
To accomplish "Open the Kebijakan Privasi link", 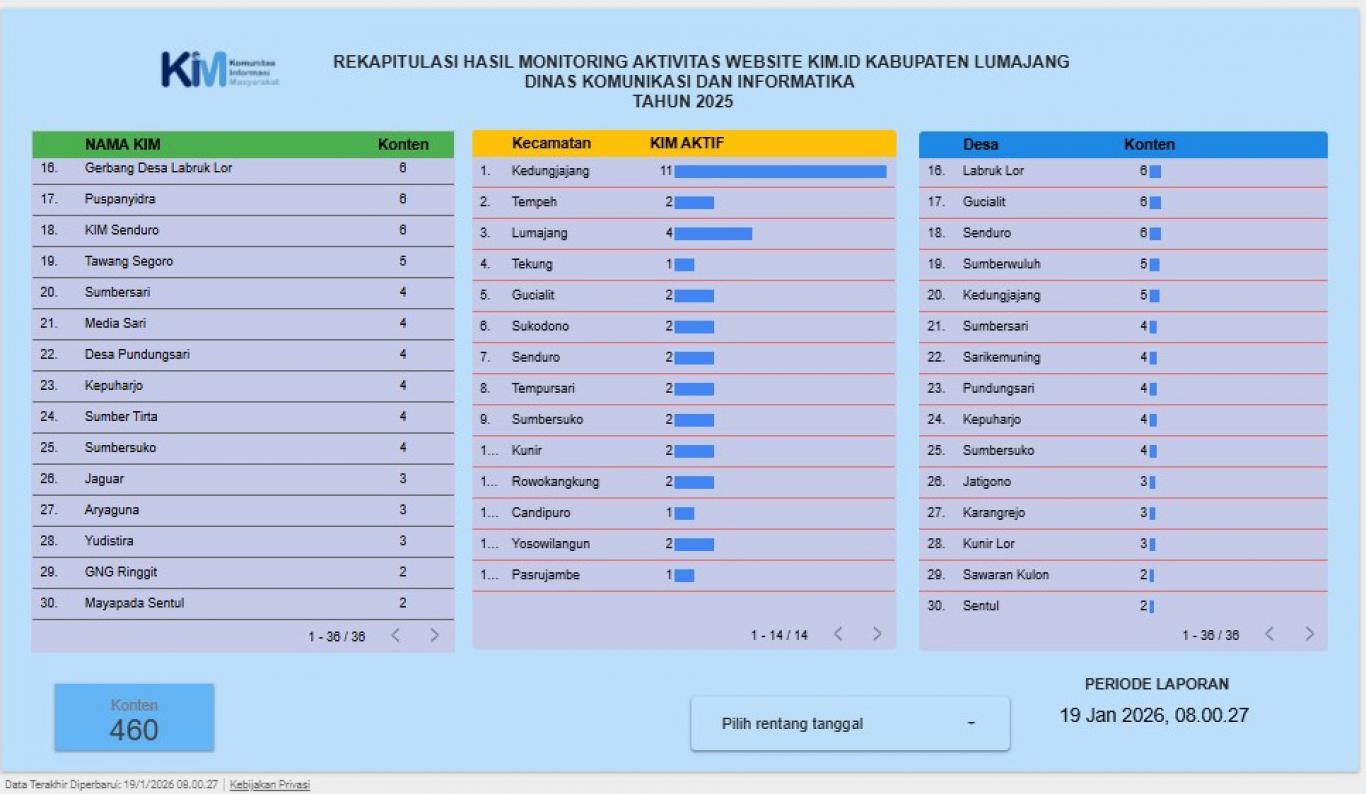I will [x=270, y=785].
